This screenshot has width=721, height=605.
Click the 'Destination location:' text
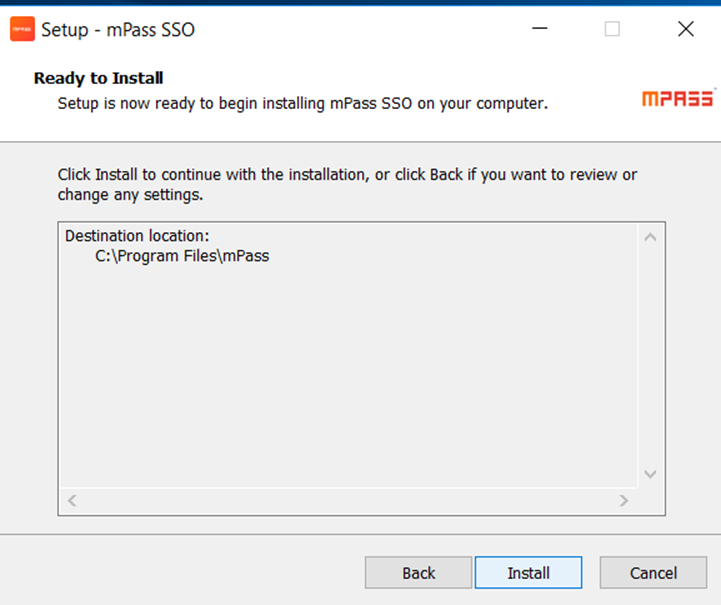137,236
